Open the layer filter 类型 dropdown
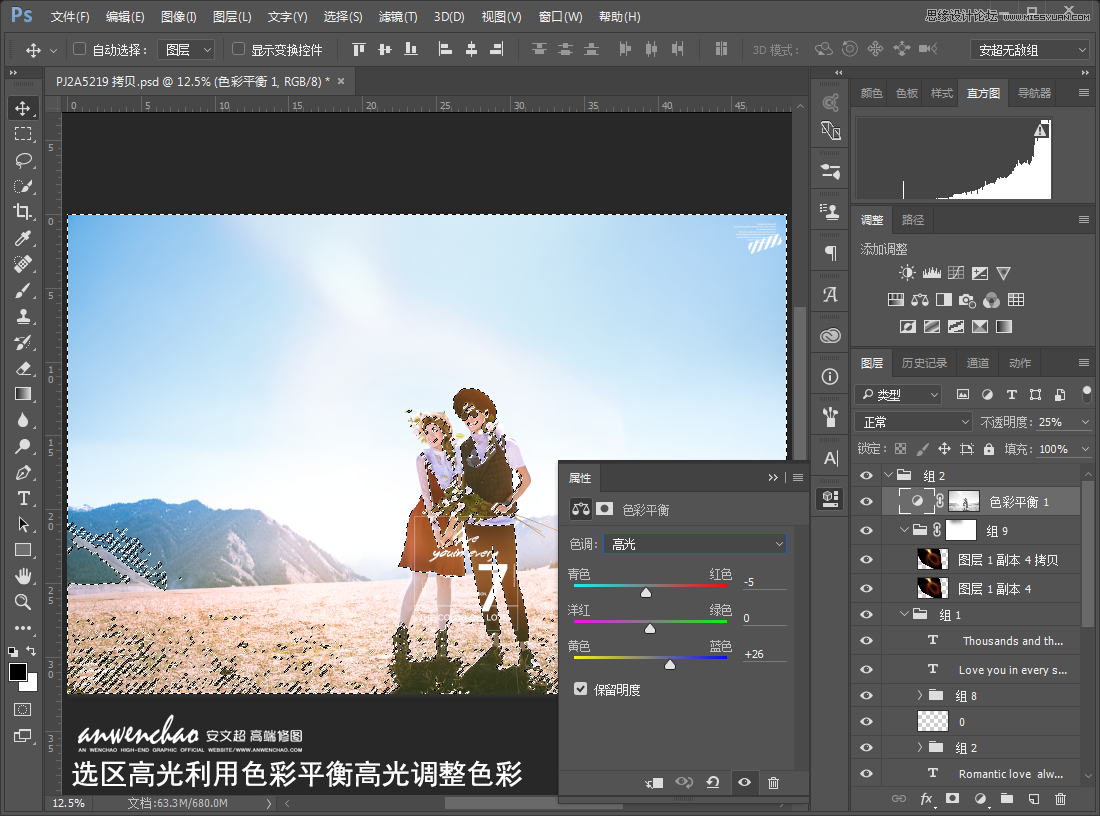This screenshot has width=1100, height=816. [898, 394]
